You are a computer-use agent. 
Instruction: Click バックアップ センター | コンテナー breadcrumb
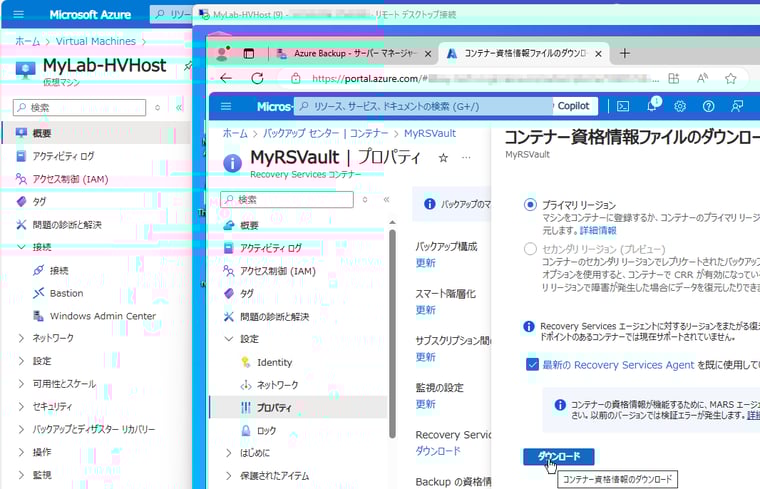point(325,133)
